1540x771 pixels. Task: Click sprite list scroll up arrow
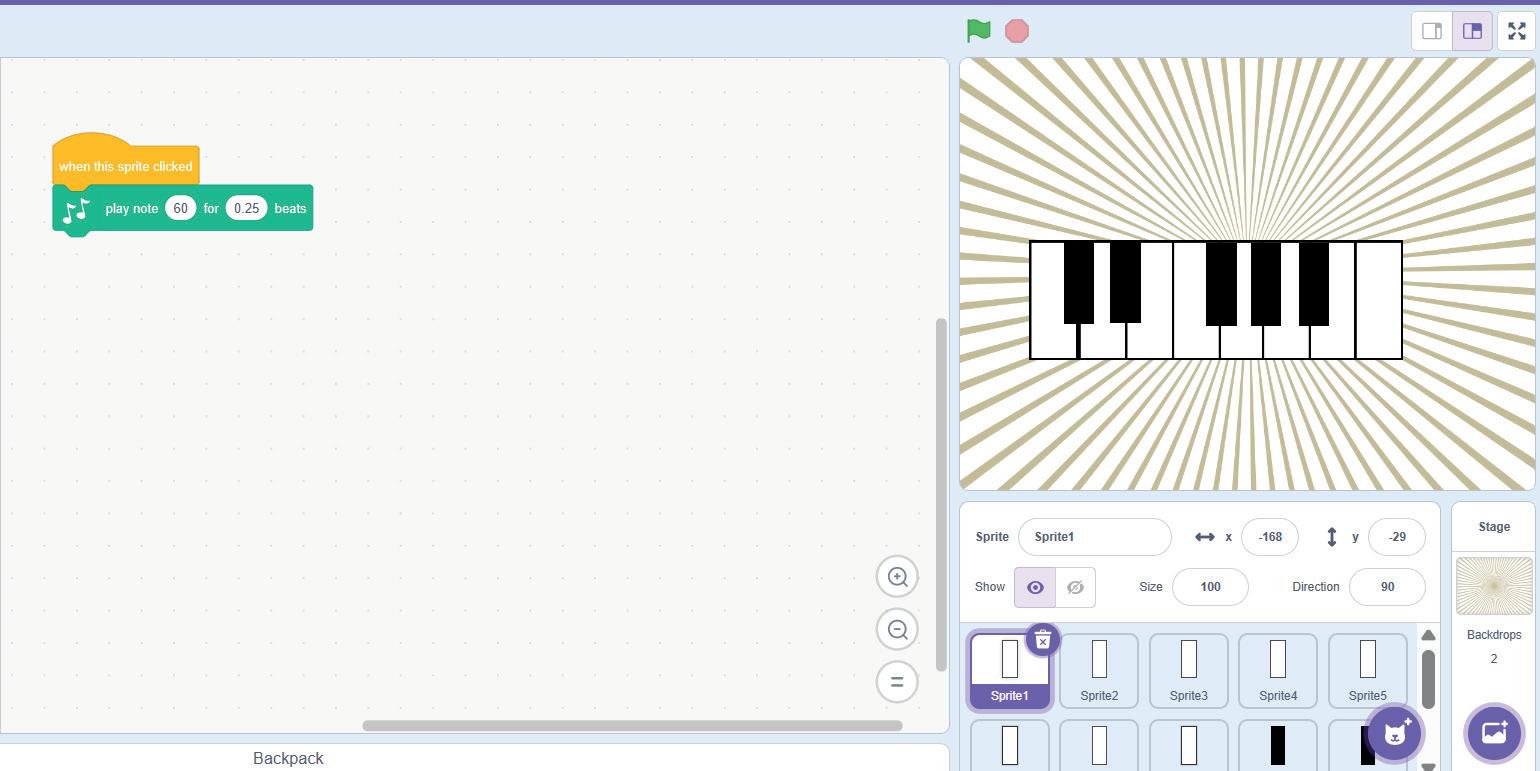click(x=1428, y=636)
